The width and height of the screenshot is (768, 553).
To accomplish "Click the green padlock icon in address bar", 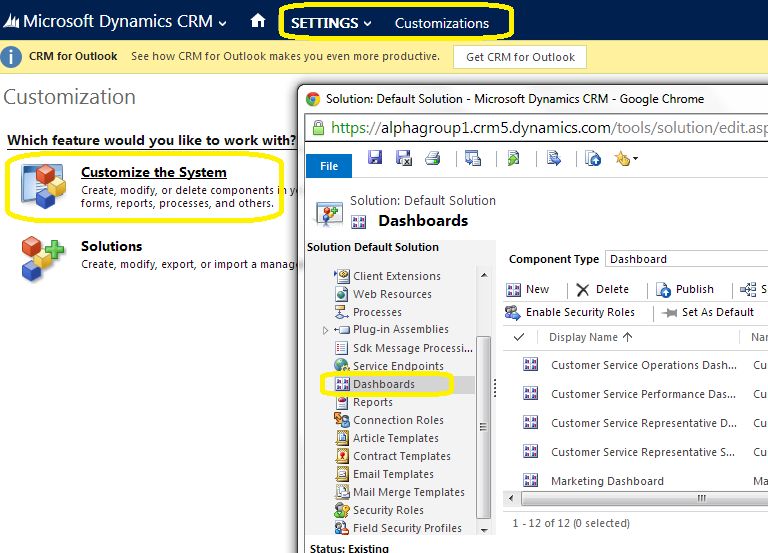I will tap(318, 128).
